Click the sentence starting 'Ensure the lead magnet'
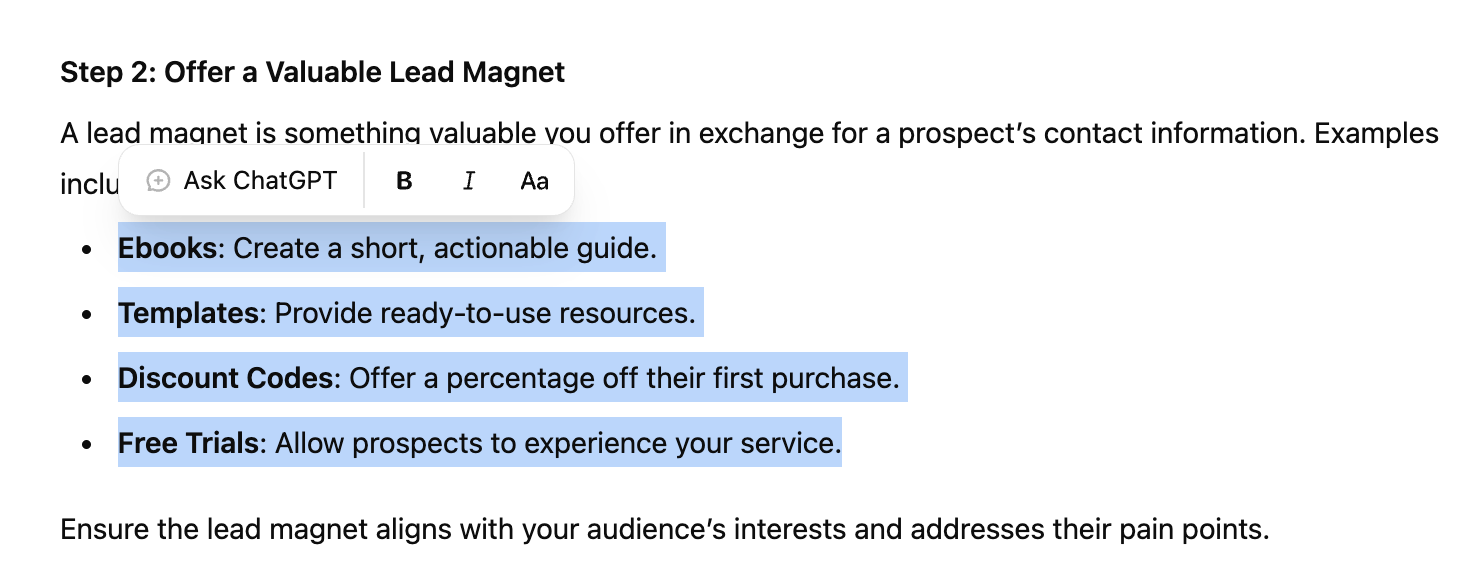 pyautogui.click(x=665, y=528)
